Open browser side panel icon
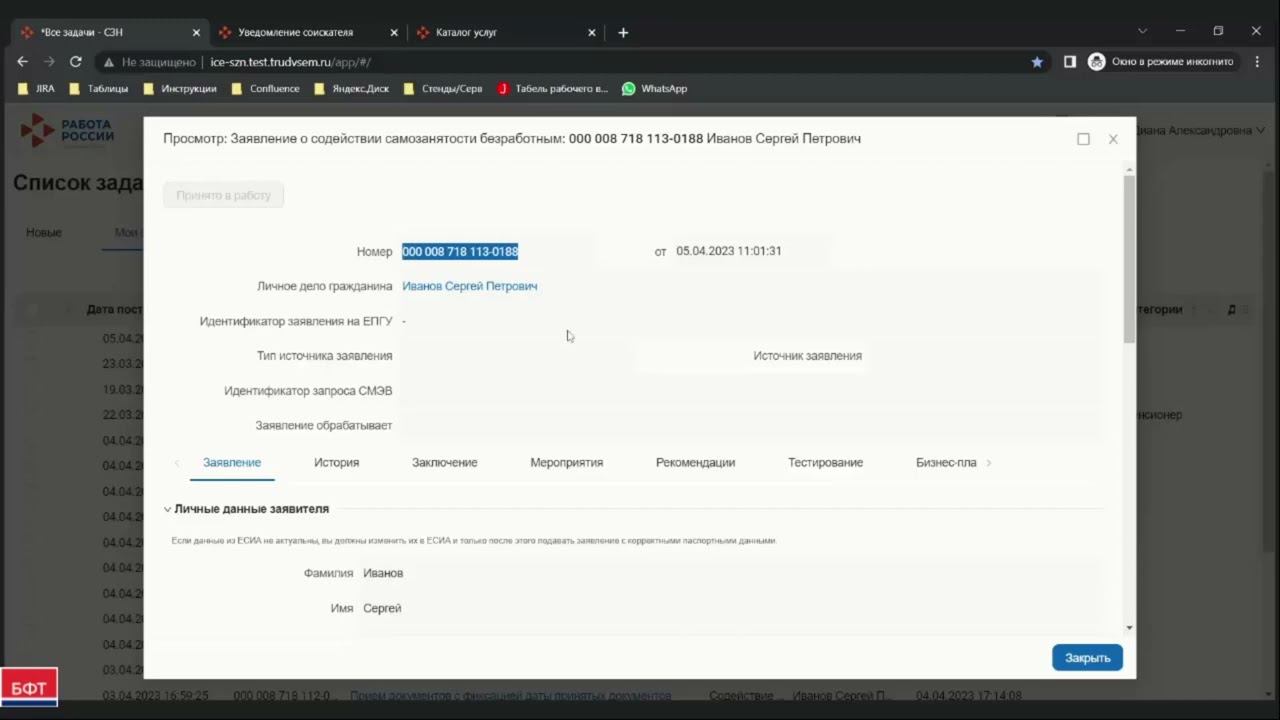Screen dimensions: 1280x720 pos(1070,62)
